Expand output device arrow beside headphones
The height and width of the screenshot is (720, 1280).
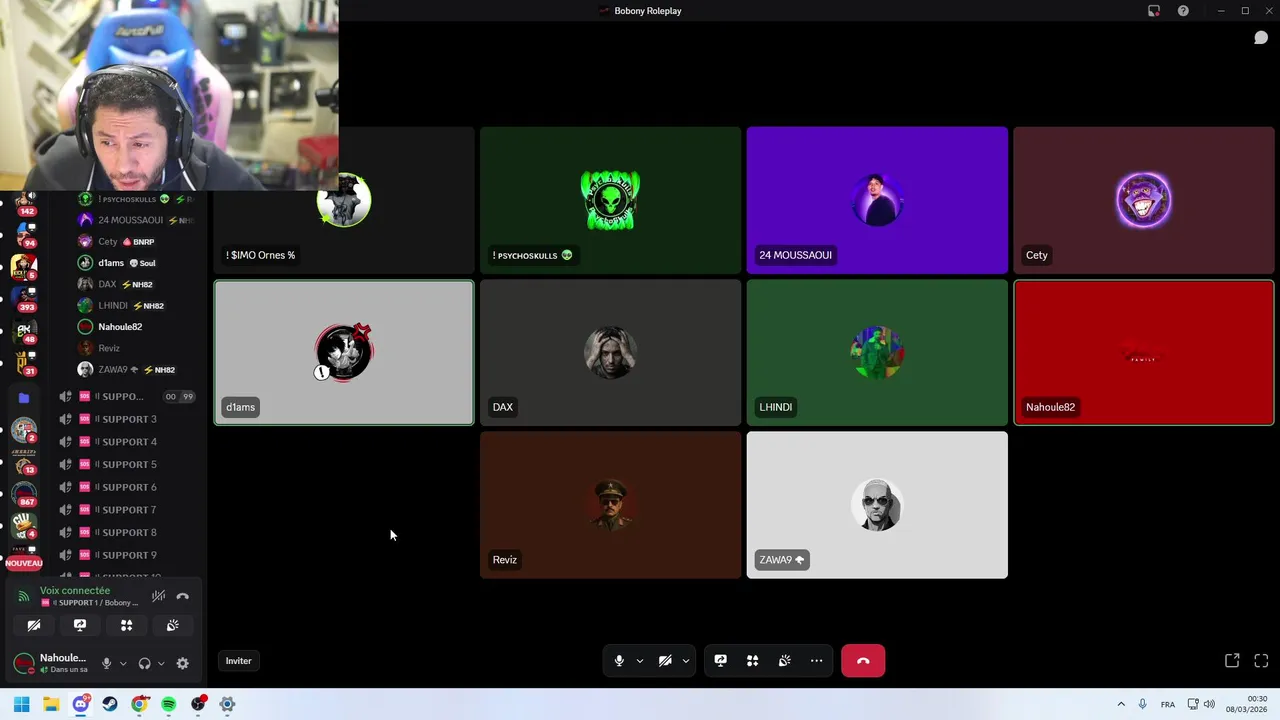click(161, 663)
